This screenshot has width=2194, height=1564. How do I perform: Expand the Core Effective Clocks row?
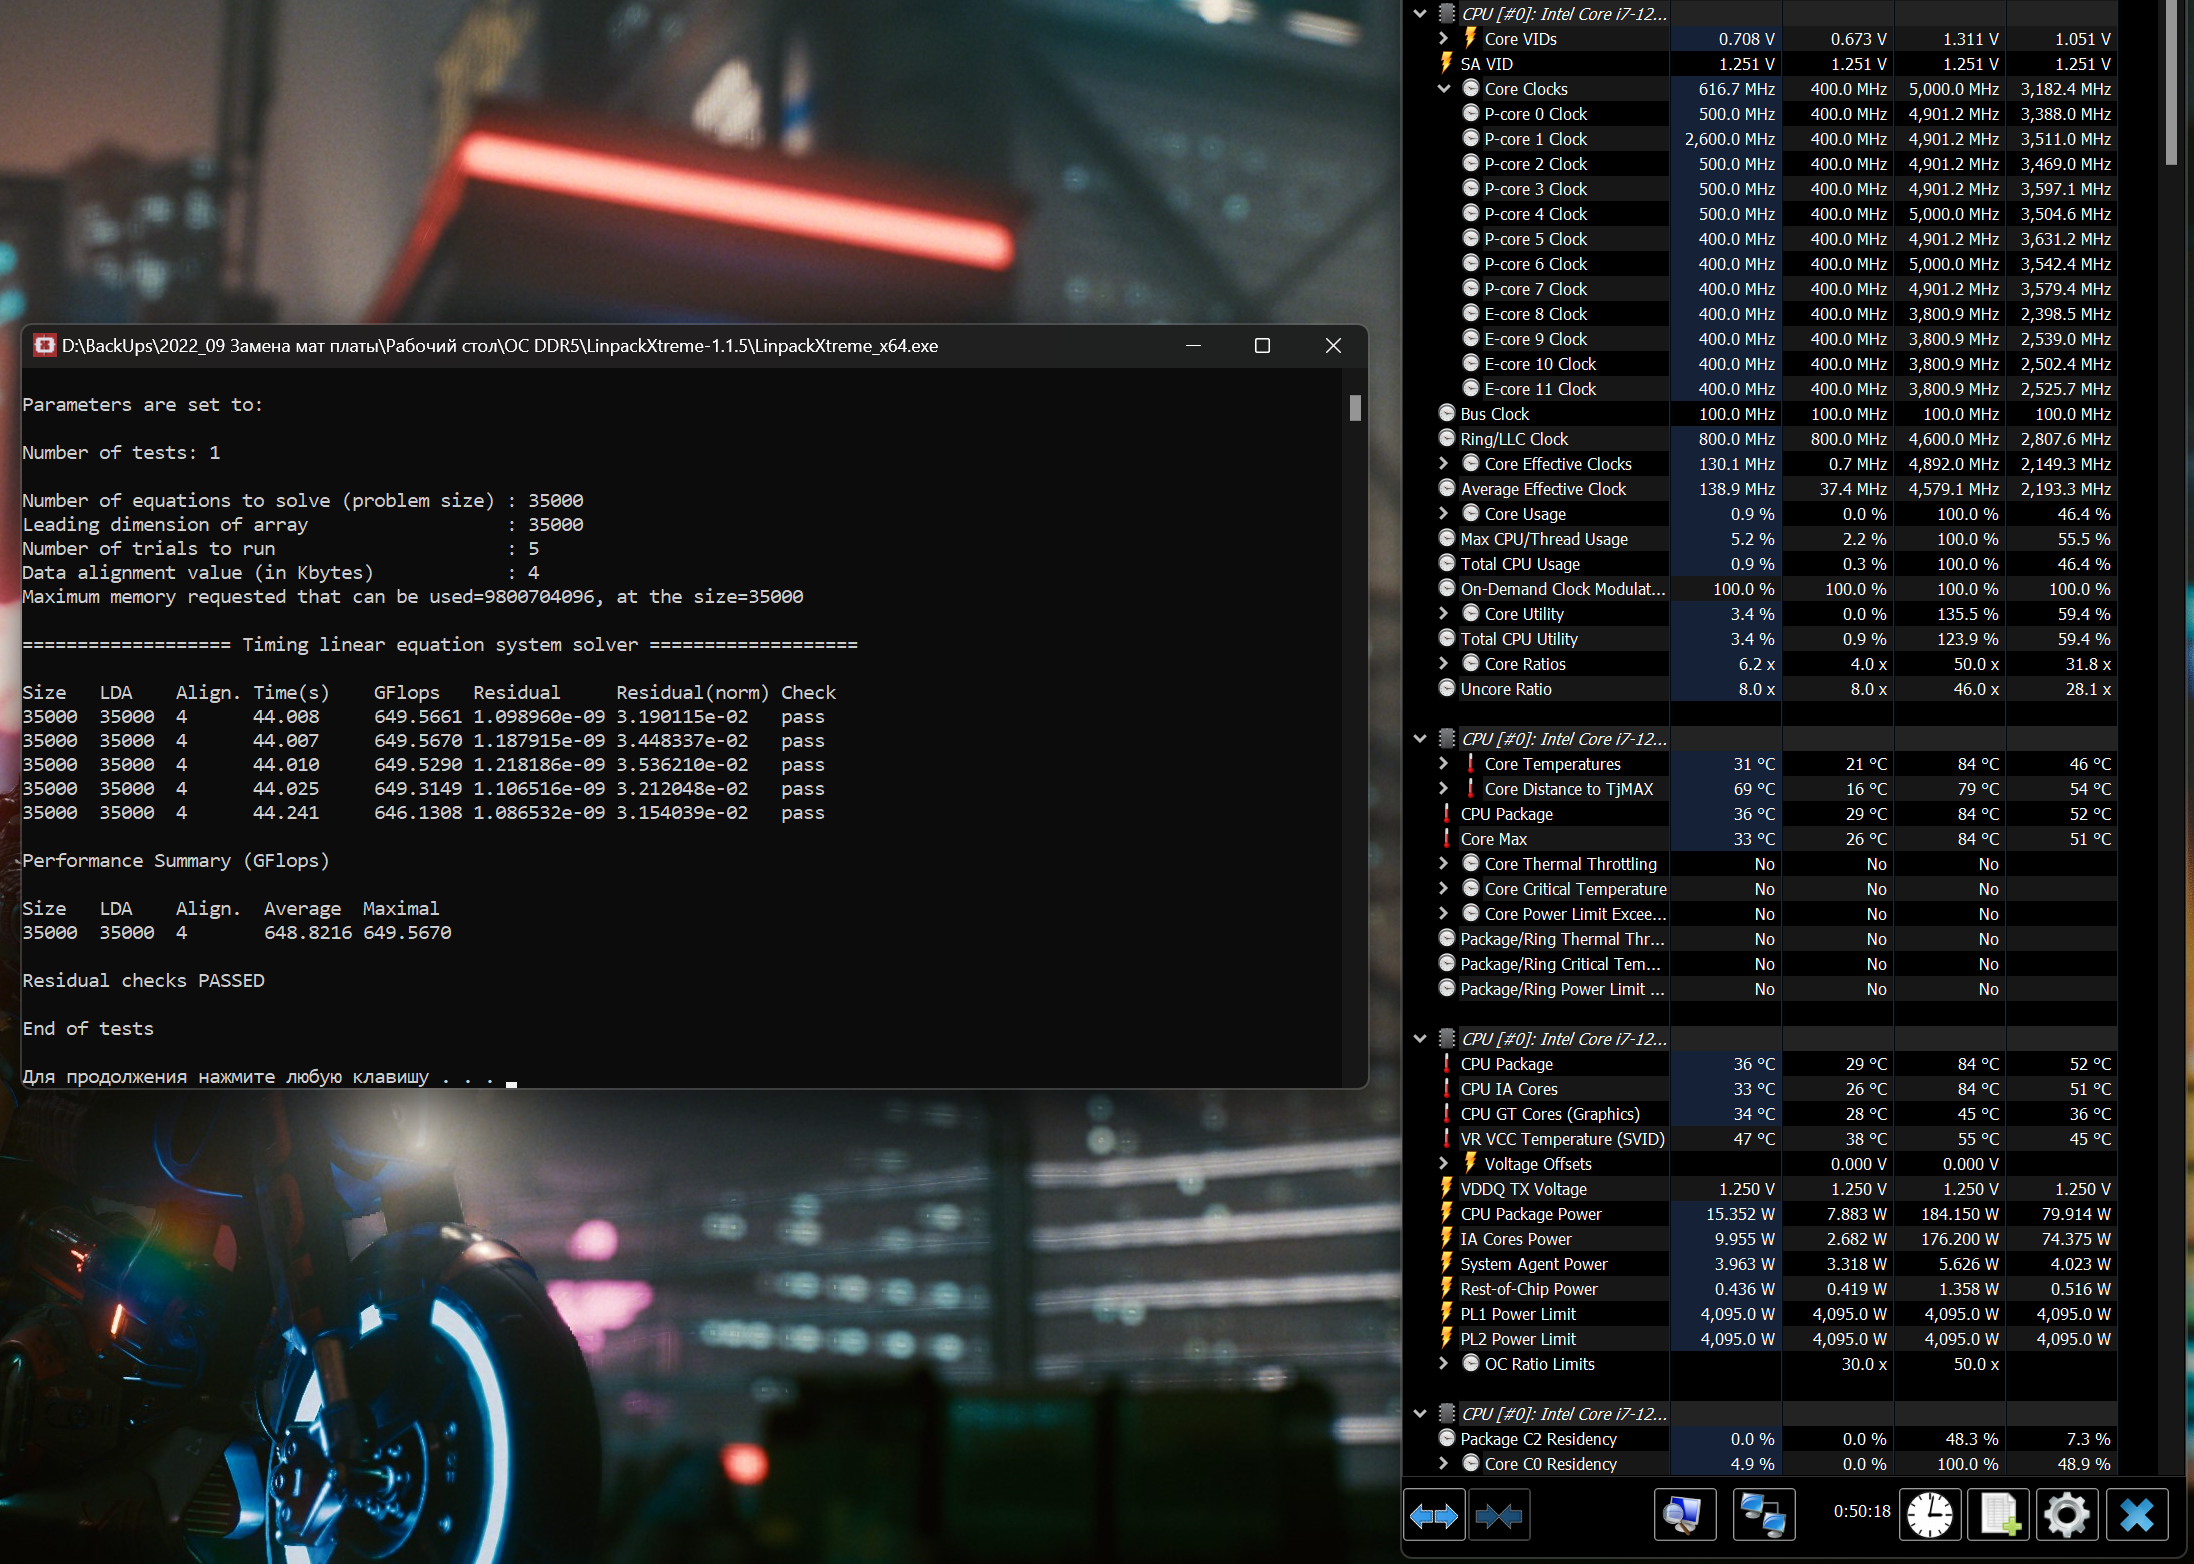coord(1443,464)
